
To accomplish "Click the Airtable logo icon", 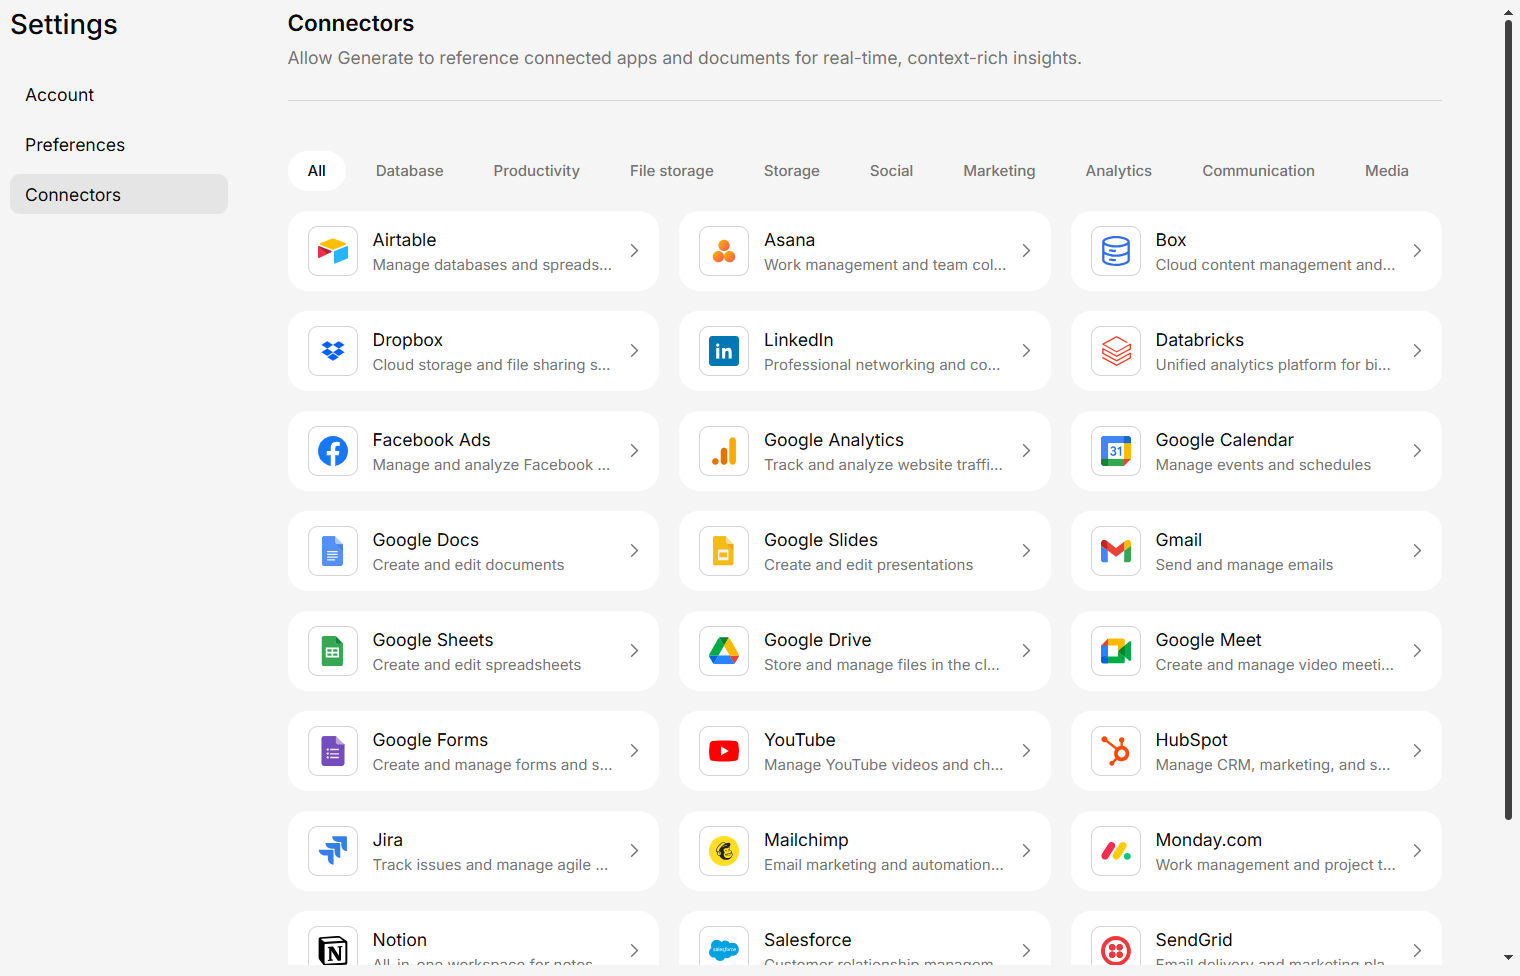I will click(333, 251).
